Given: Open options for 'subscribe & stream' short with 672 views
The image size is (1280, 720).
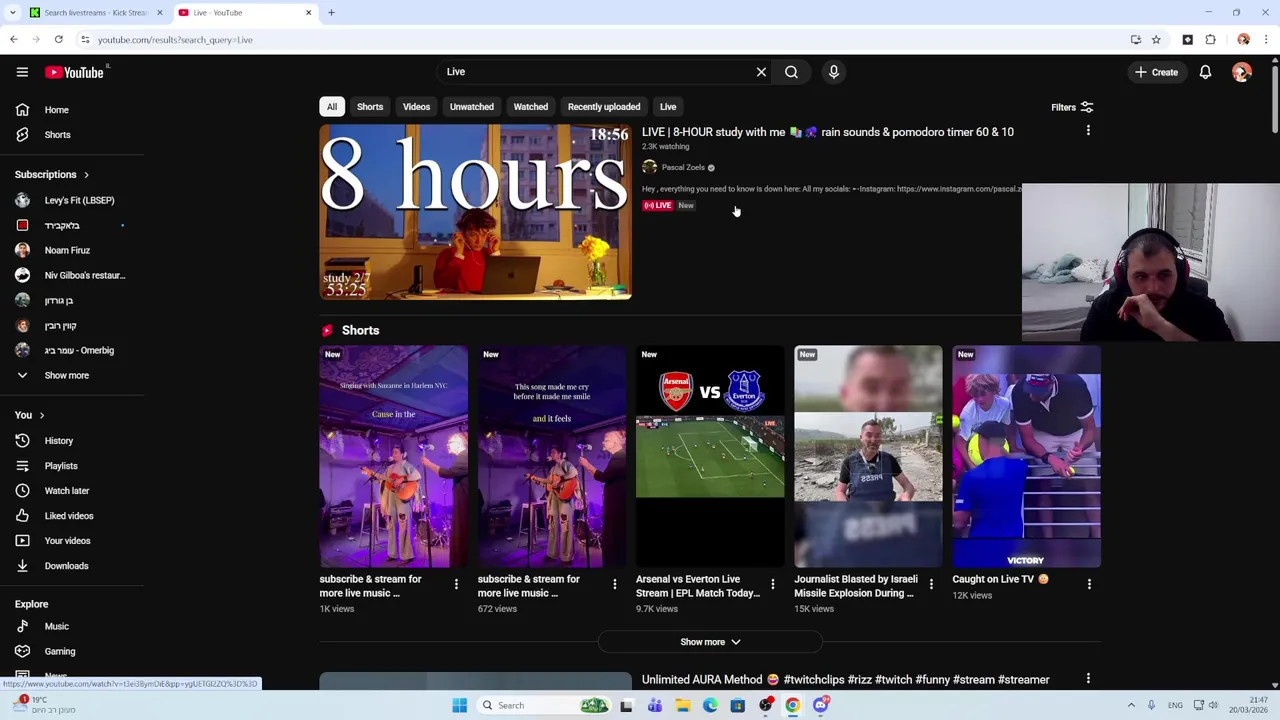Looking at the screenshot, I should (614, 584).
